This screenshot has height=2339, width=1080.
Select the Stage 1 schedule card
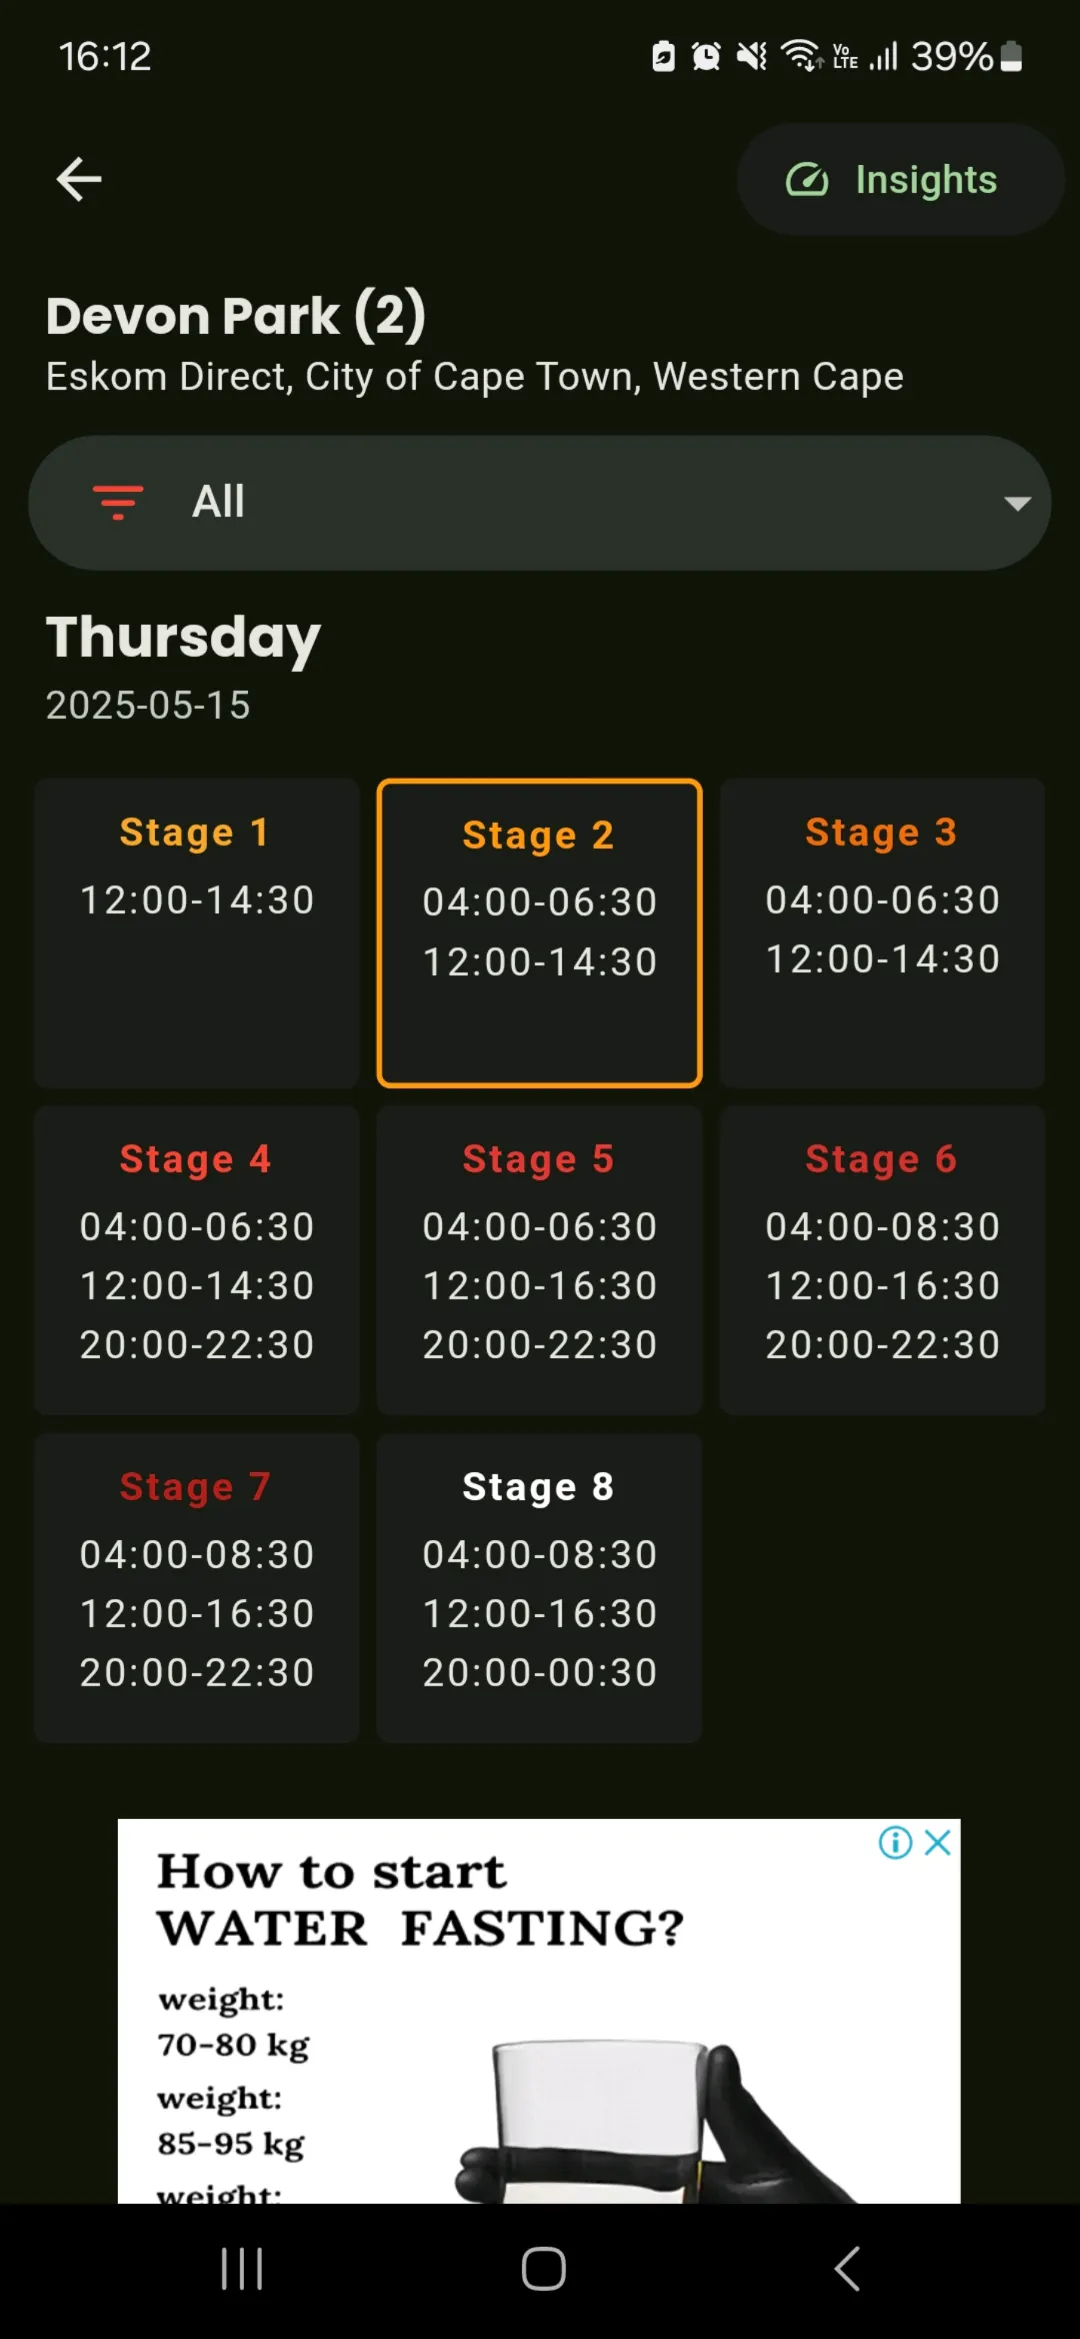click(197, 933)
